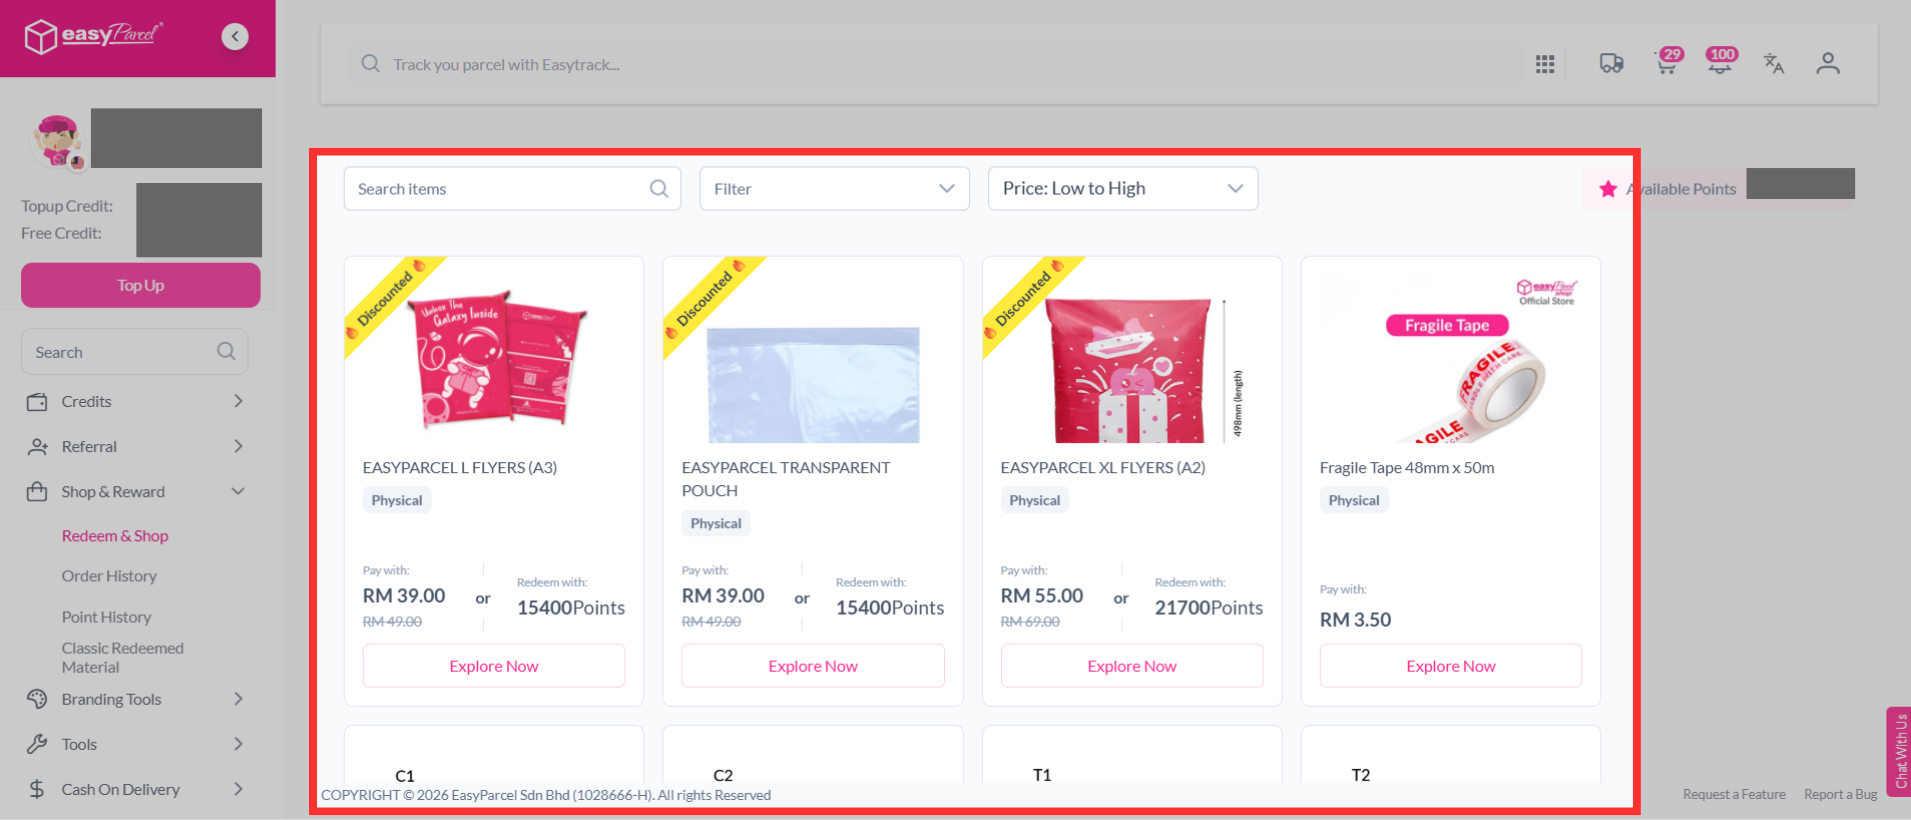Viewport: 1911px width, 820px height.
Task: Expand the Referral menu chevron
Action: [238, 446]
